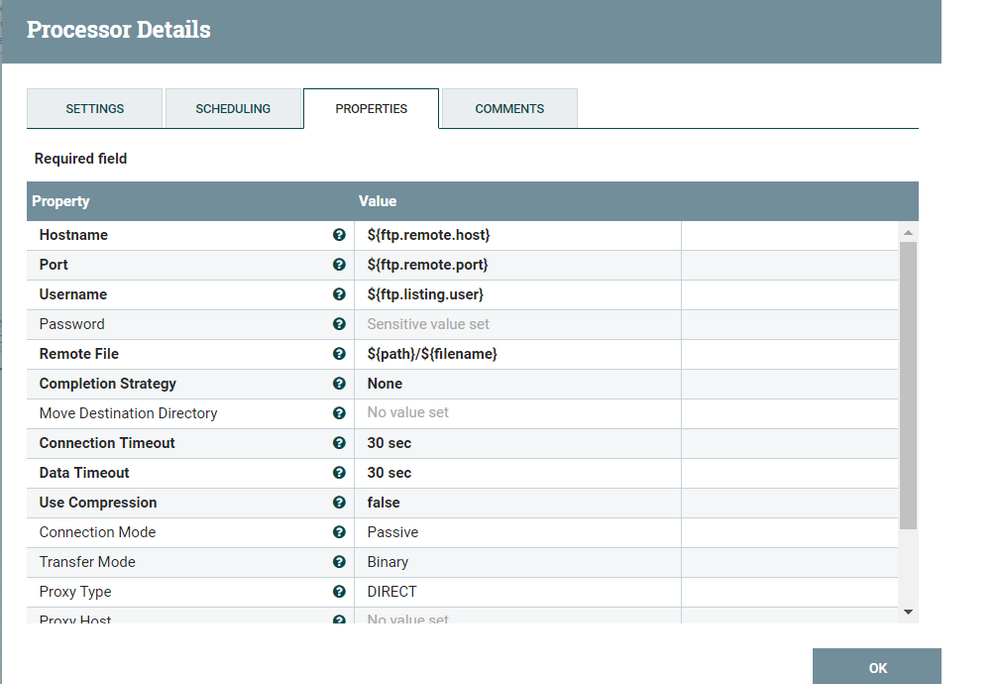
Task: Switch to the Settings tab
Action: (x=94, y=109)
